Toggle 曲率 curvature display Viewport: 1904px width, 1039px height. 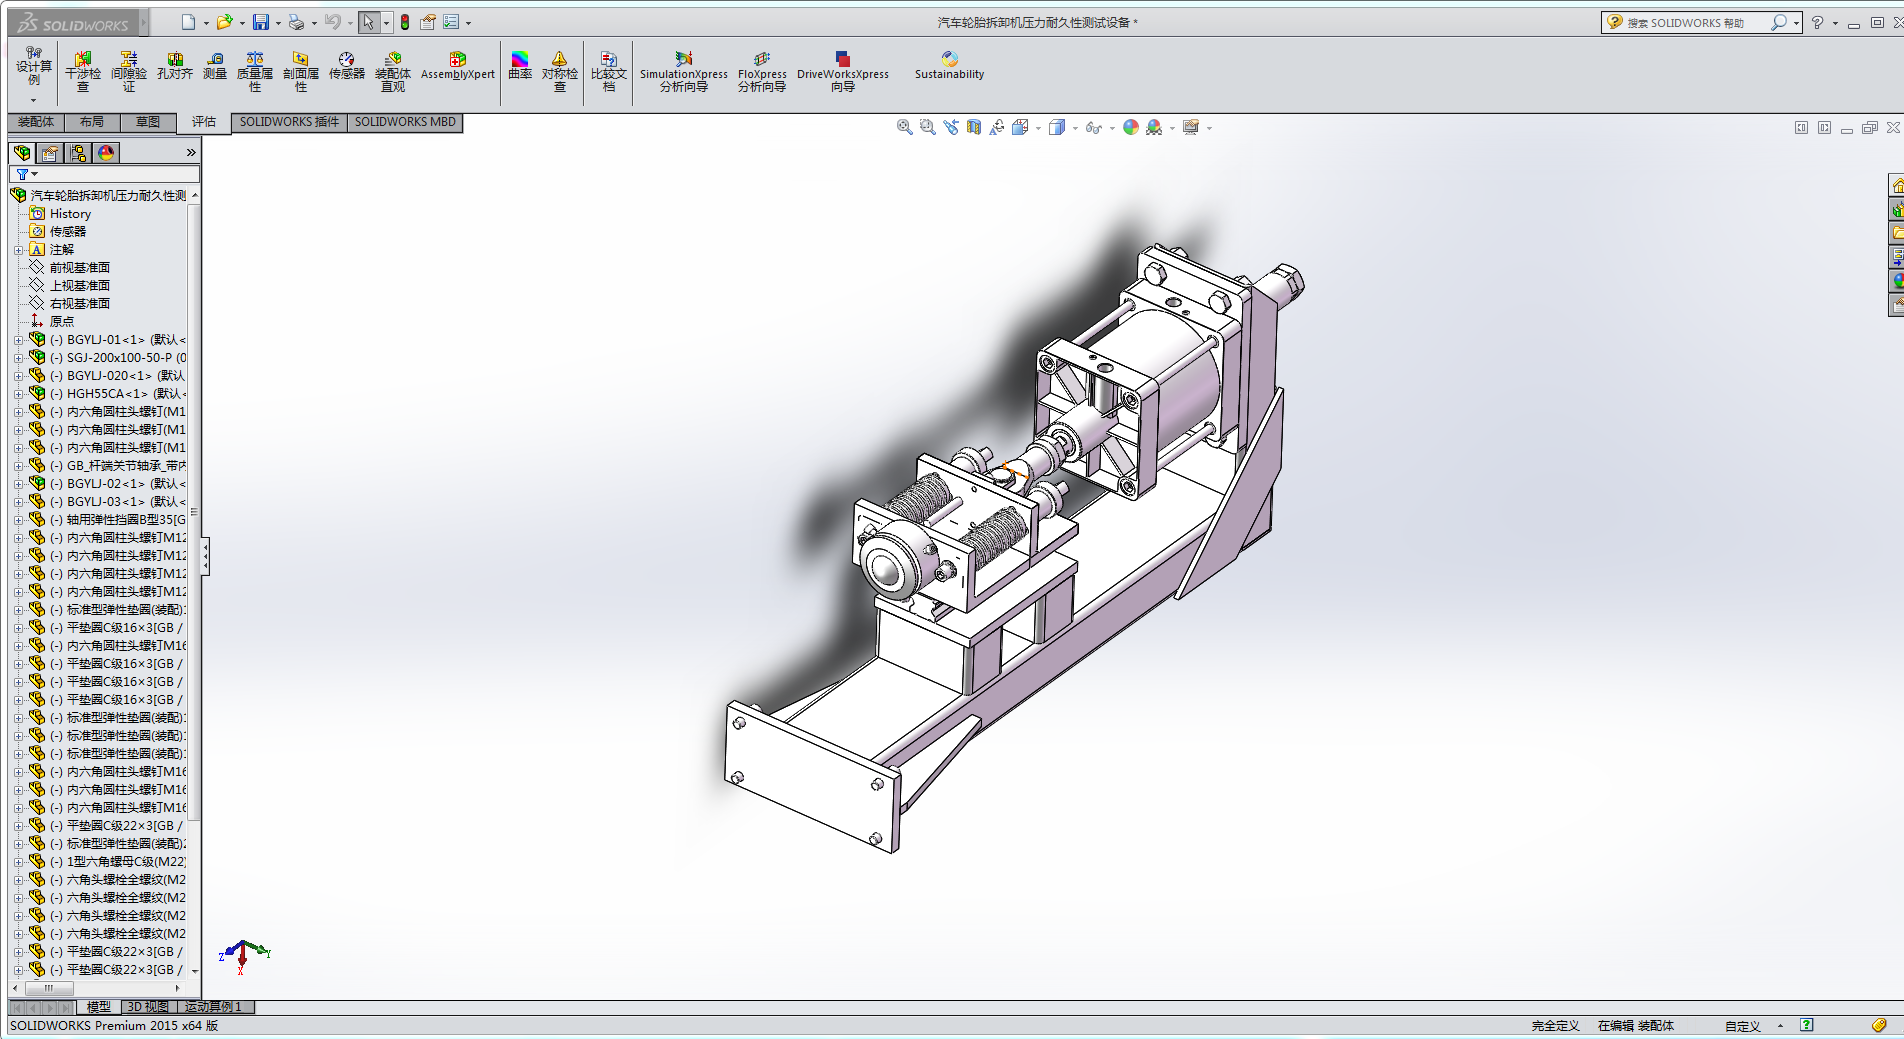click(520, 67)
